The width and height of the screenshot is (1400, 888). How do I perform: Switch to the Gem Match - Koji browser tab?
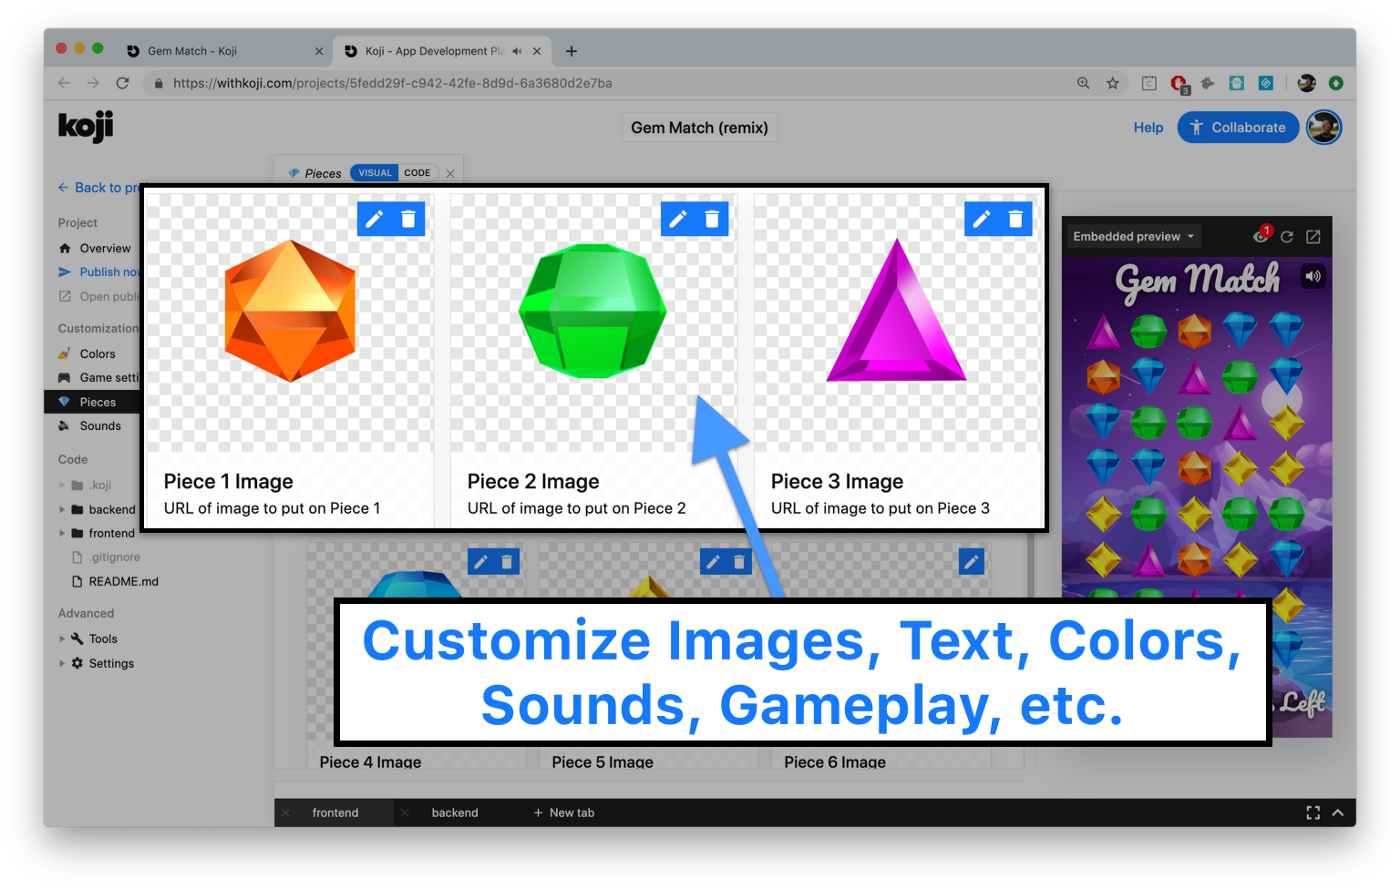click(222, 51)
